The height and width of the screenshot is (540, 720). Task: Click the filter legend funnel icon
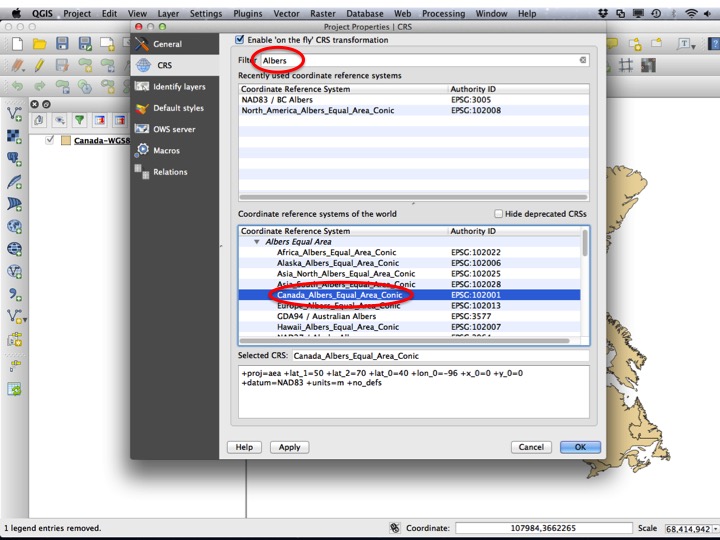click(x=79, y=120)
